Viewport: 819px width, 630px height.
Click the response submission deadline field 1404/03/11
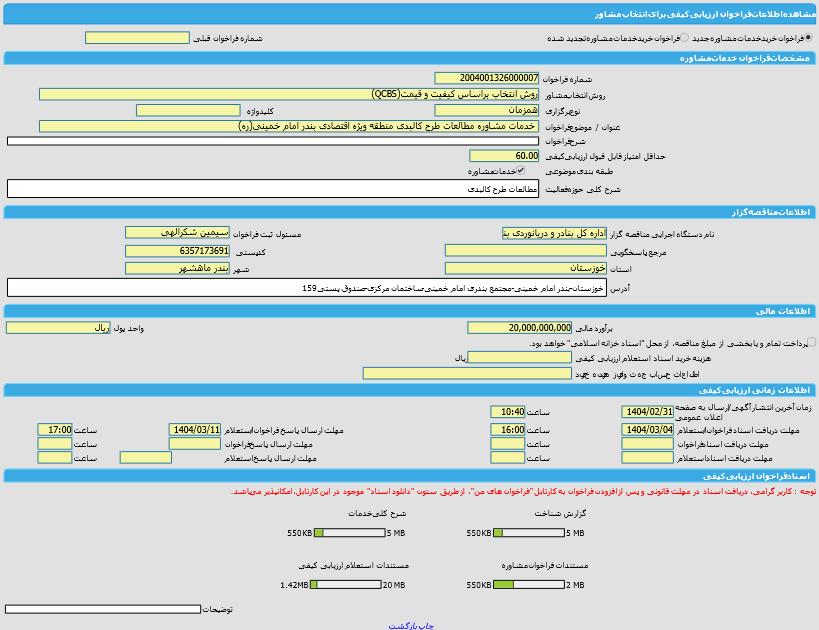pyautogui.click(x=195, y=429)
